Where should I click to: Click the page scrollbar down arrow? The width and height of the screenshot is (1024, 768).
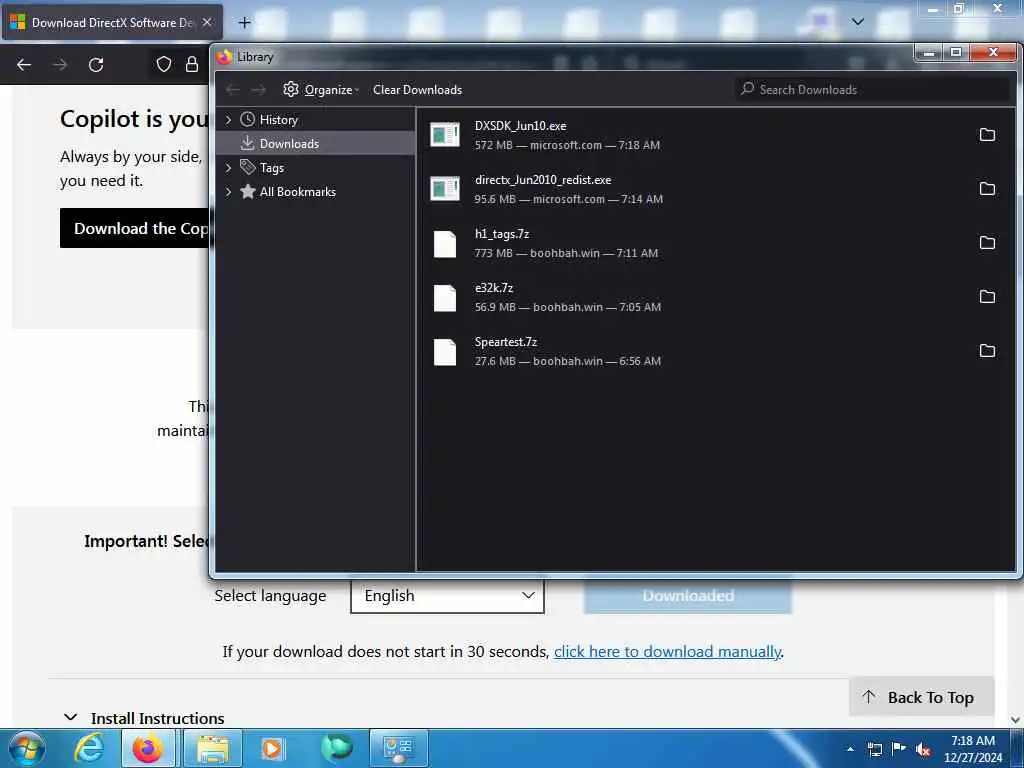click(1016, 720)
